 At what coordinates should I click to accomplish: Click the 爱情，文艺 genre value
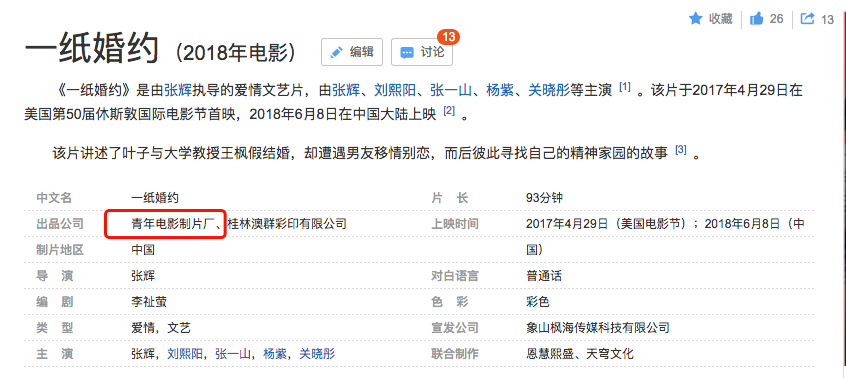click(x=161, y=328)
